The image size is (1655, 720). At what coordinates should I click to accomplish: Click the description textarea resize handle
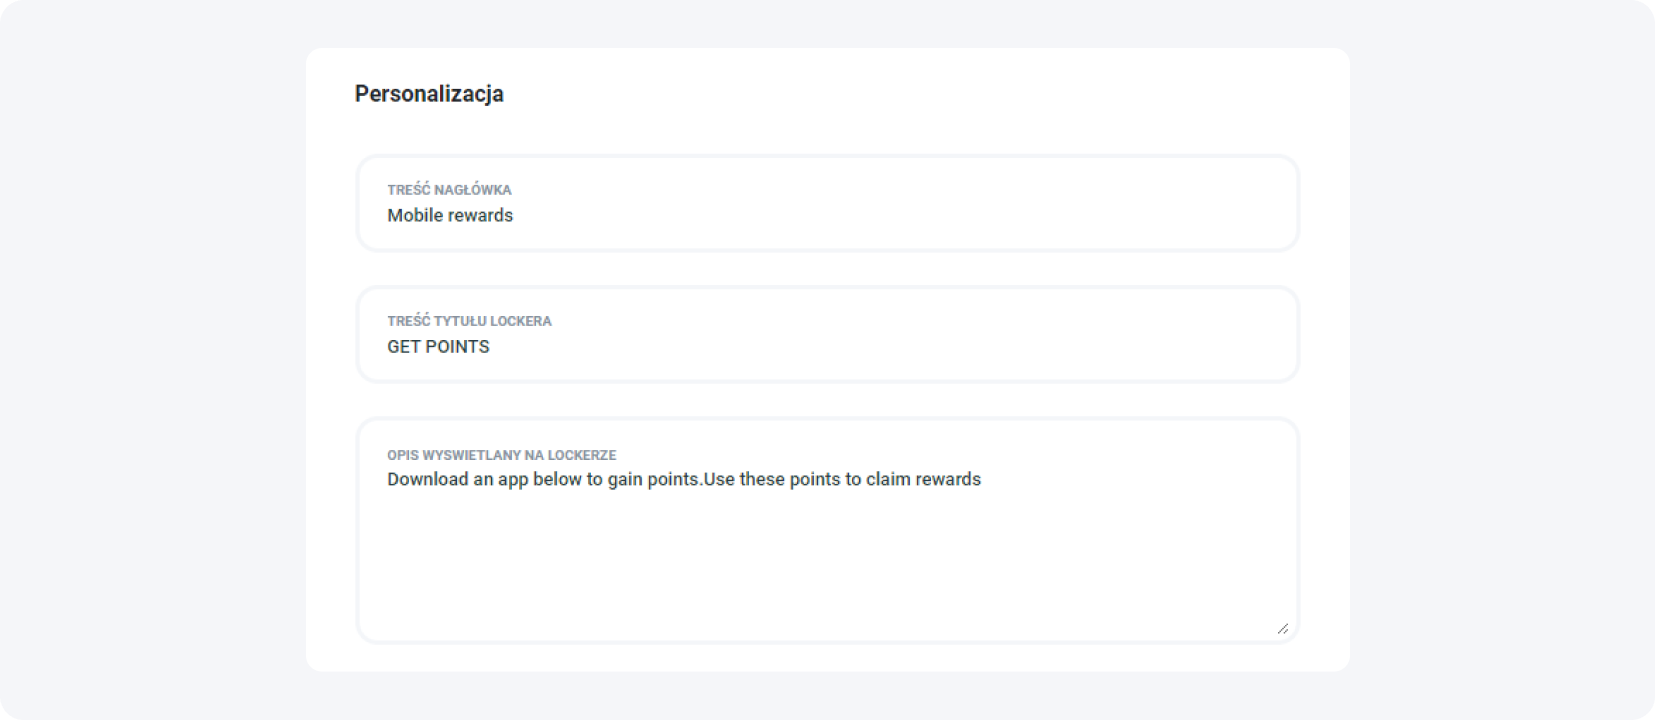[1282, 628]
